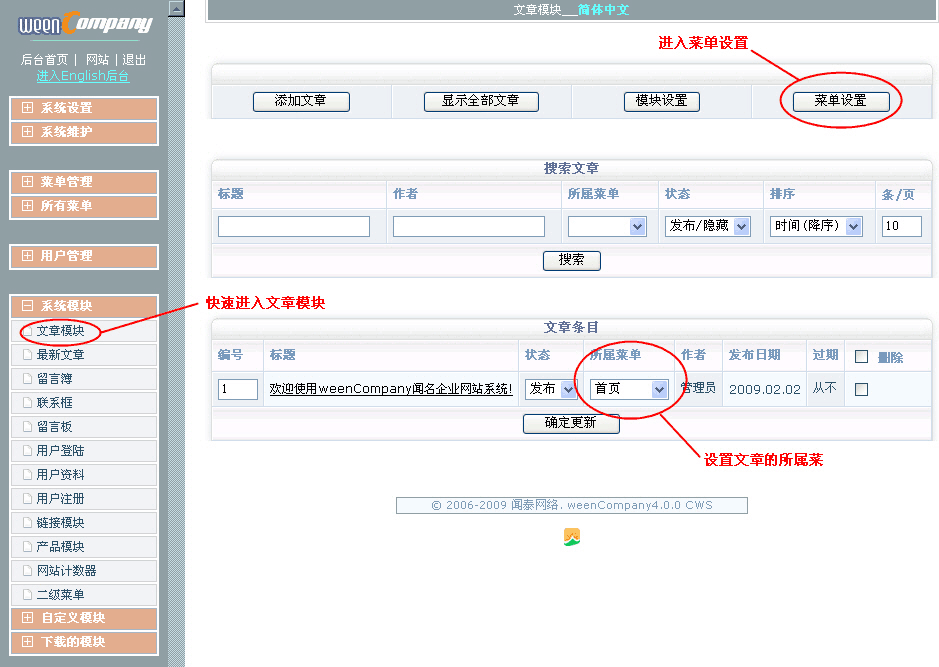Expand the 菜单管理 section
The width and height of the screenshot is (939, 667).
pos(84,182)
